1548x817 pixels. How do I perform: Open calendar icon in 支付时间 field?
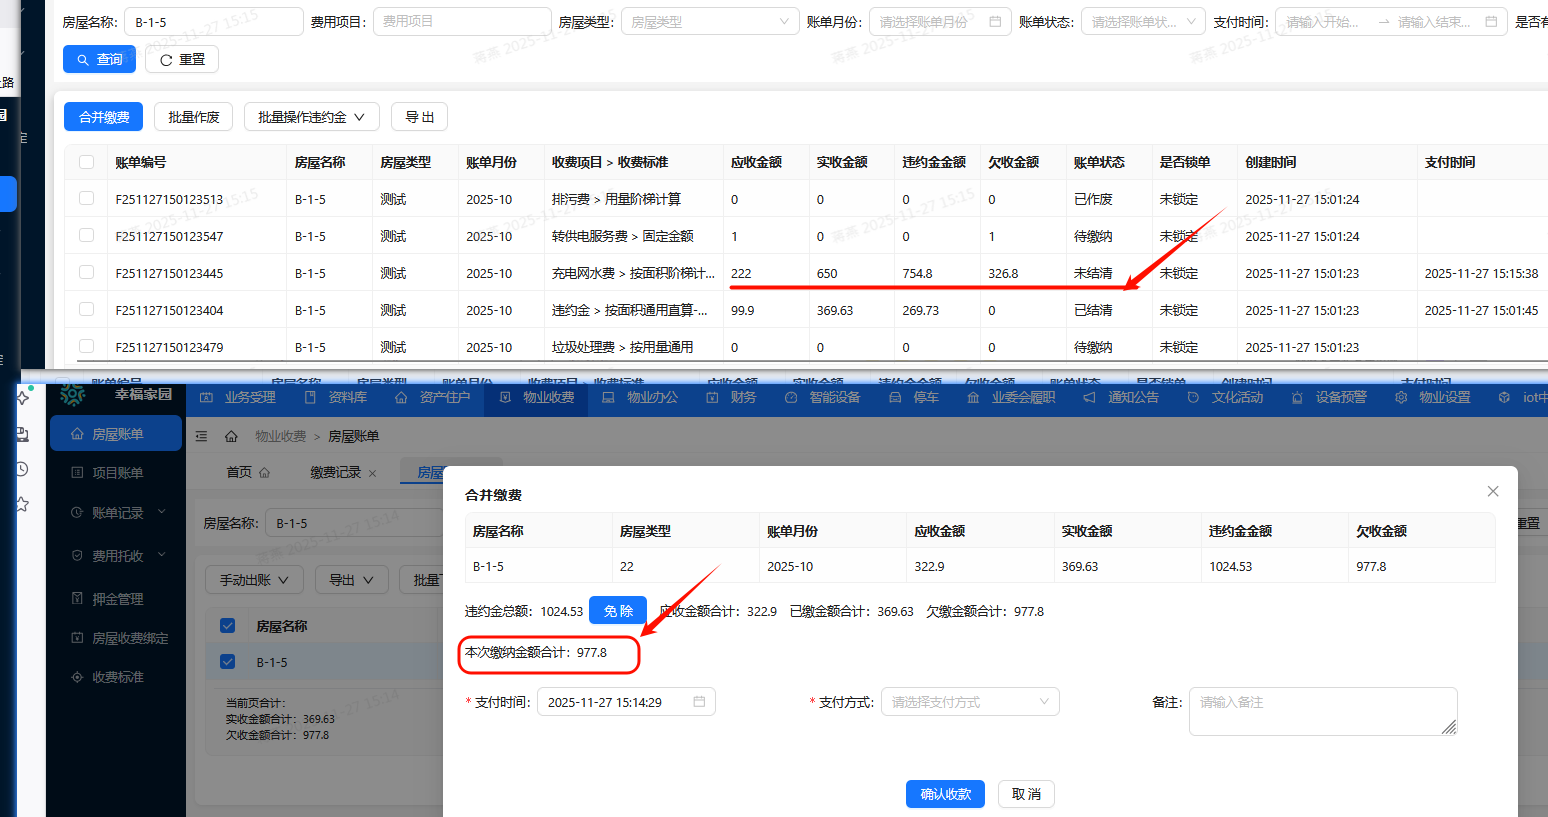(x=699, y=702)
